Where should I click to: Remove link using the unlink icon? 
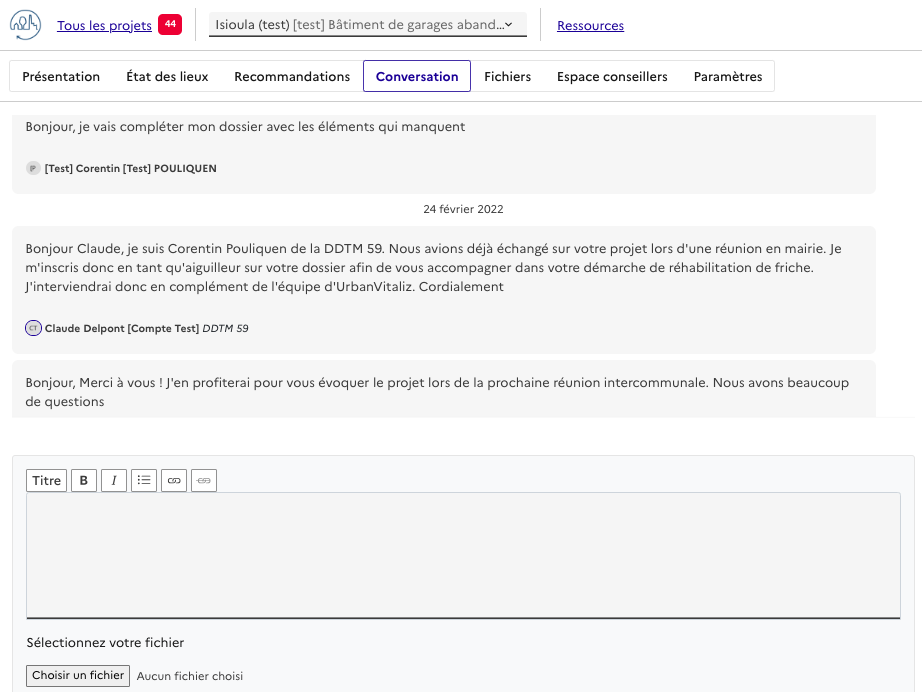[x=204, y=481]
